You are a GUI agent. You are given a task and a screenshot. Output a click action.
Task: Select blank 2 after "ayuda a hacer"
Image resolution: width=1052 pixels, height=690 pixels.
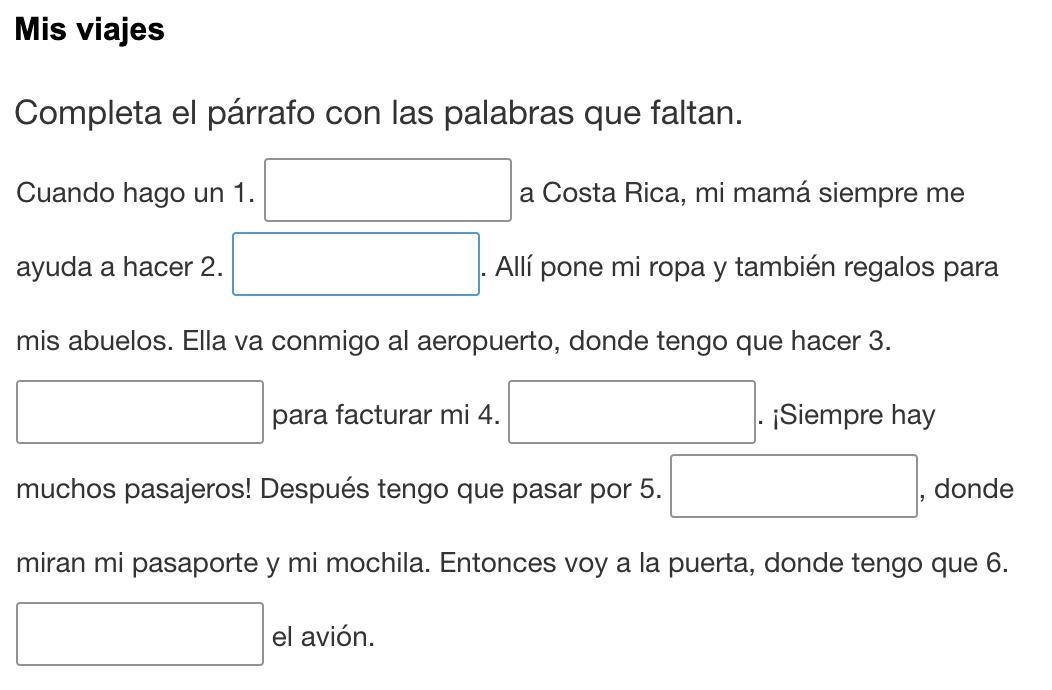[x=356, y=264]
